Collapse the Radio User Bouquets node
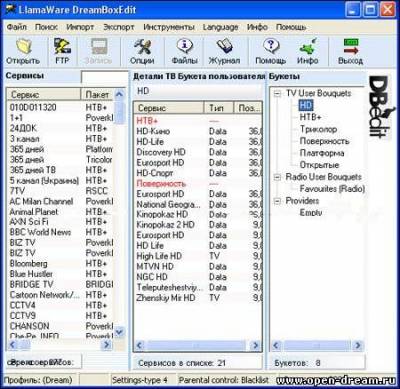Screen dimensions: 400x389 pos(277,177)
